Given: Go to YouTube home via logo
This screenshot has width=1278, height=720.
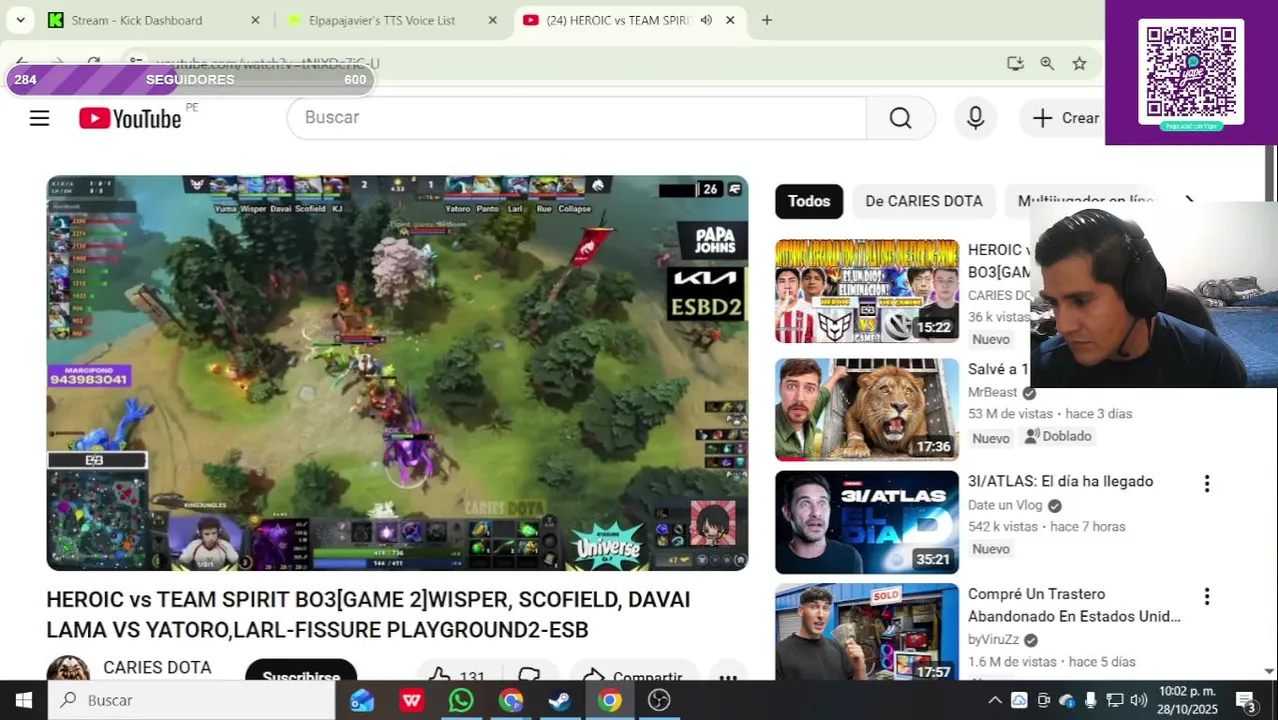Looking at the screenshot, I should click(x=130, y=118).
